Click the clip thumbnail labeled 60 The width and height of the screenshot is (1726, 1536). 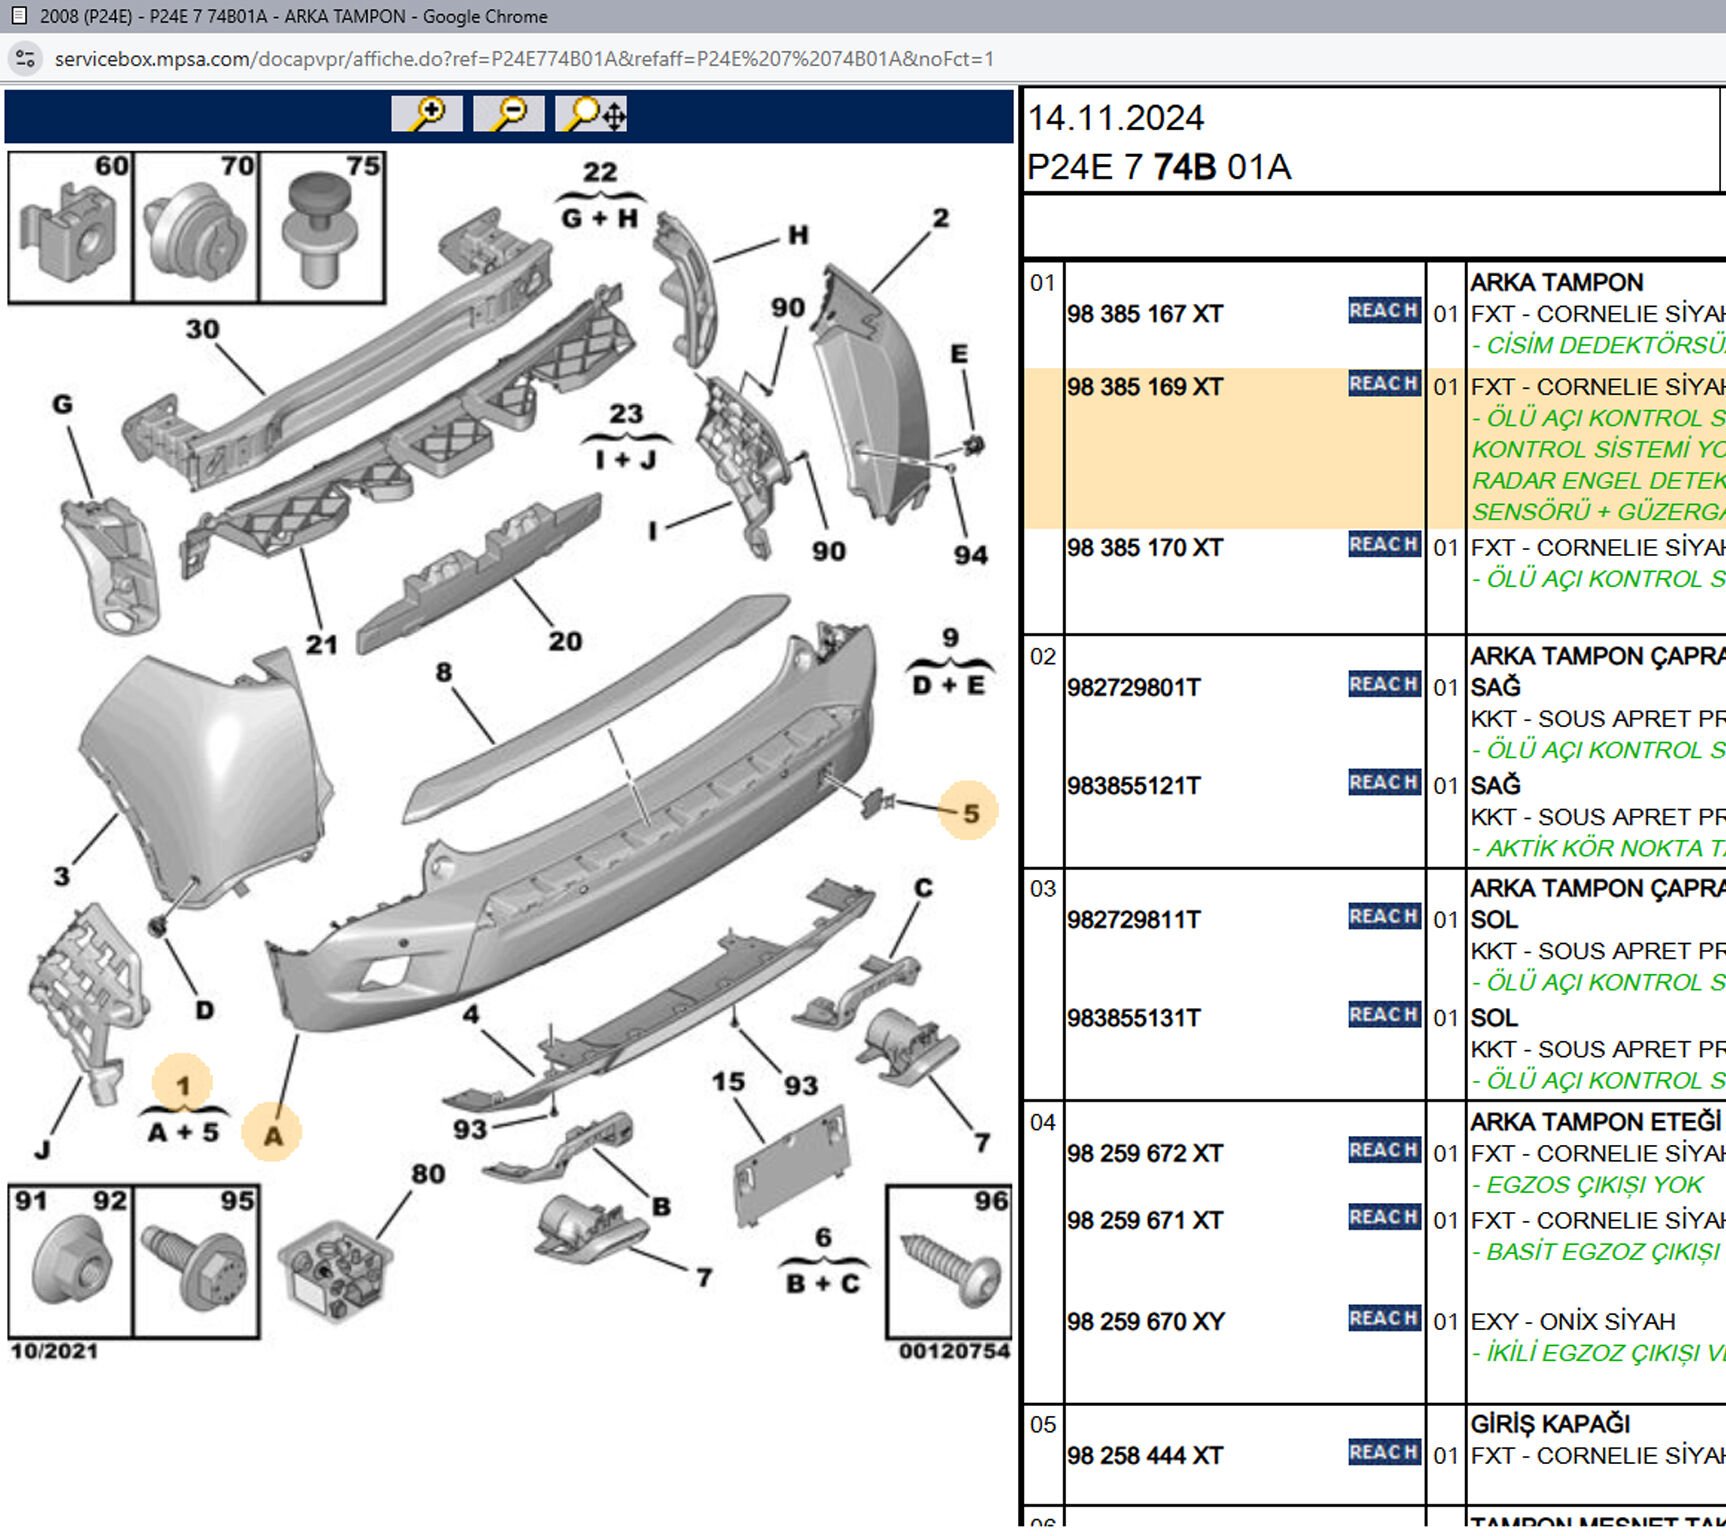coord(70,228)
